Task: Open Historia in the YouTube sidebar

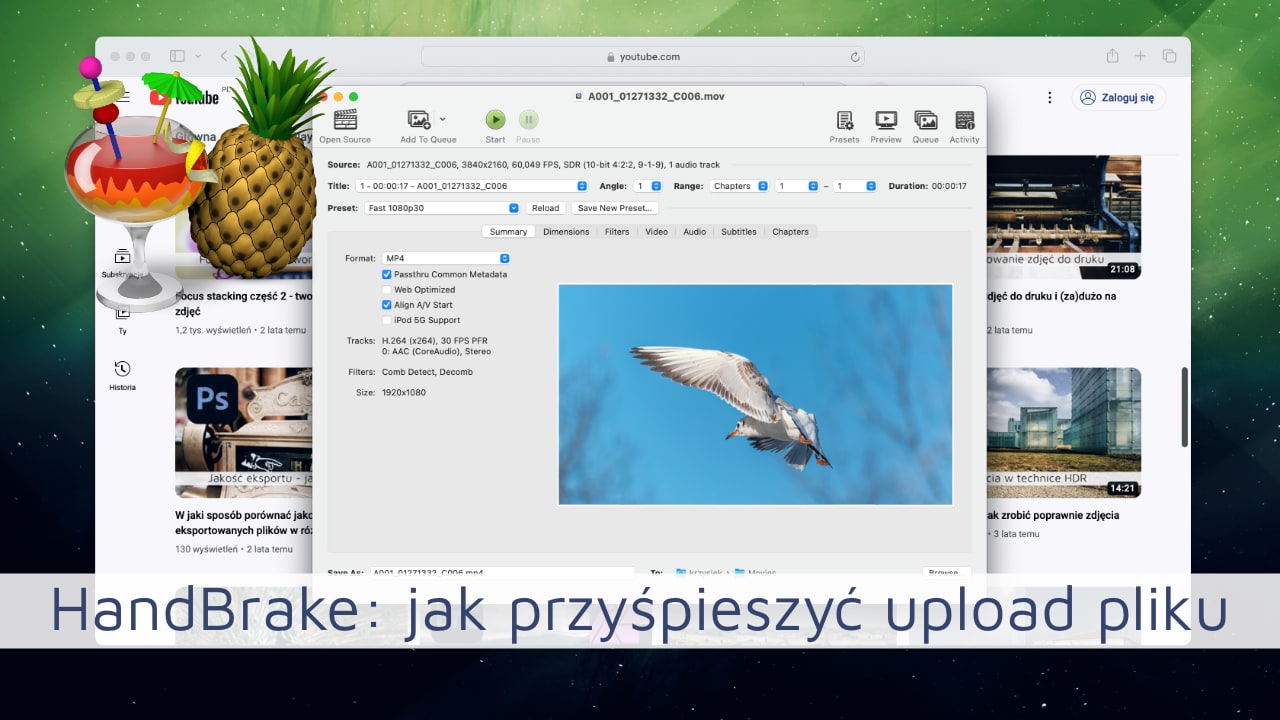Action: click(122, 375)
